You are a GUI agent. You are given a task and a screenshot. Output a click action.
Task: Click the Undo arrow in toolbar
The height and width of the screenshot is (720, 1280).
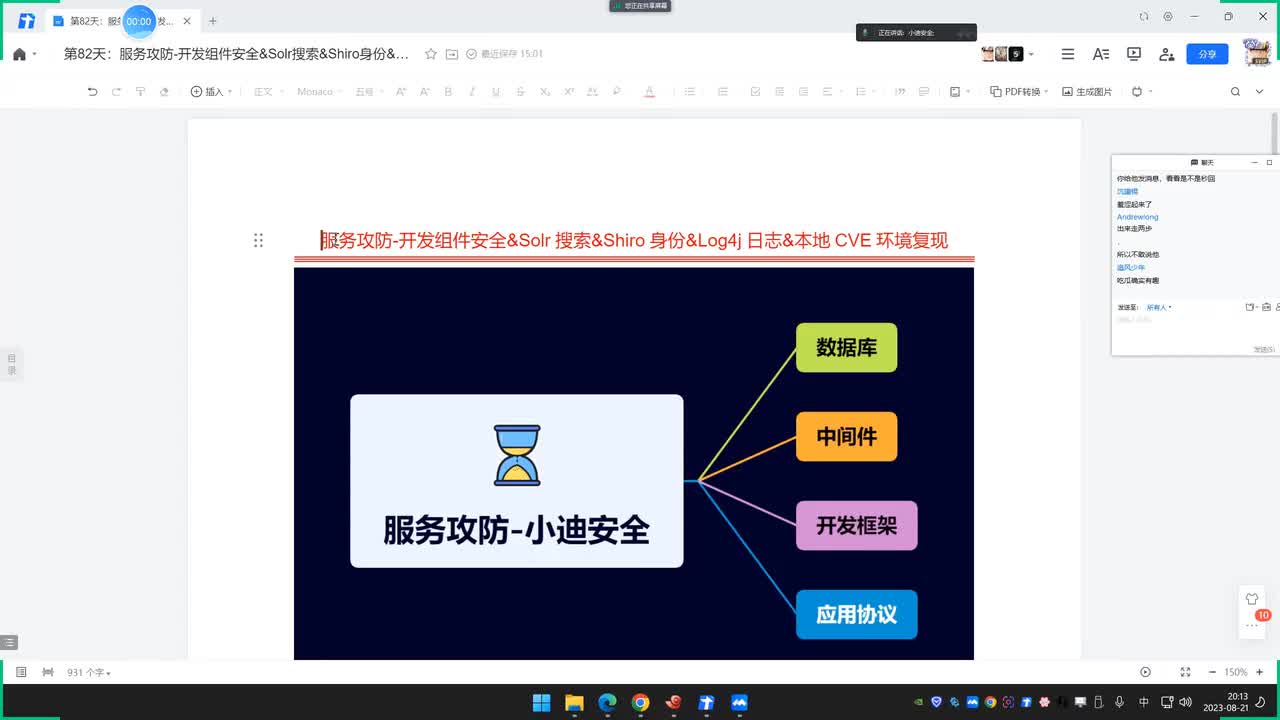[92, 91]
